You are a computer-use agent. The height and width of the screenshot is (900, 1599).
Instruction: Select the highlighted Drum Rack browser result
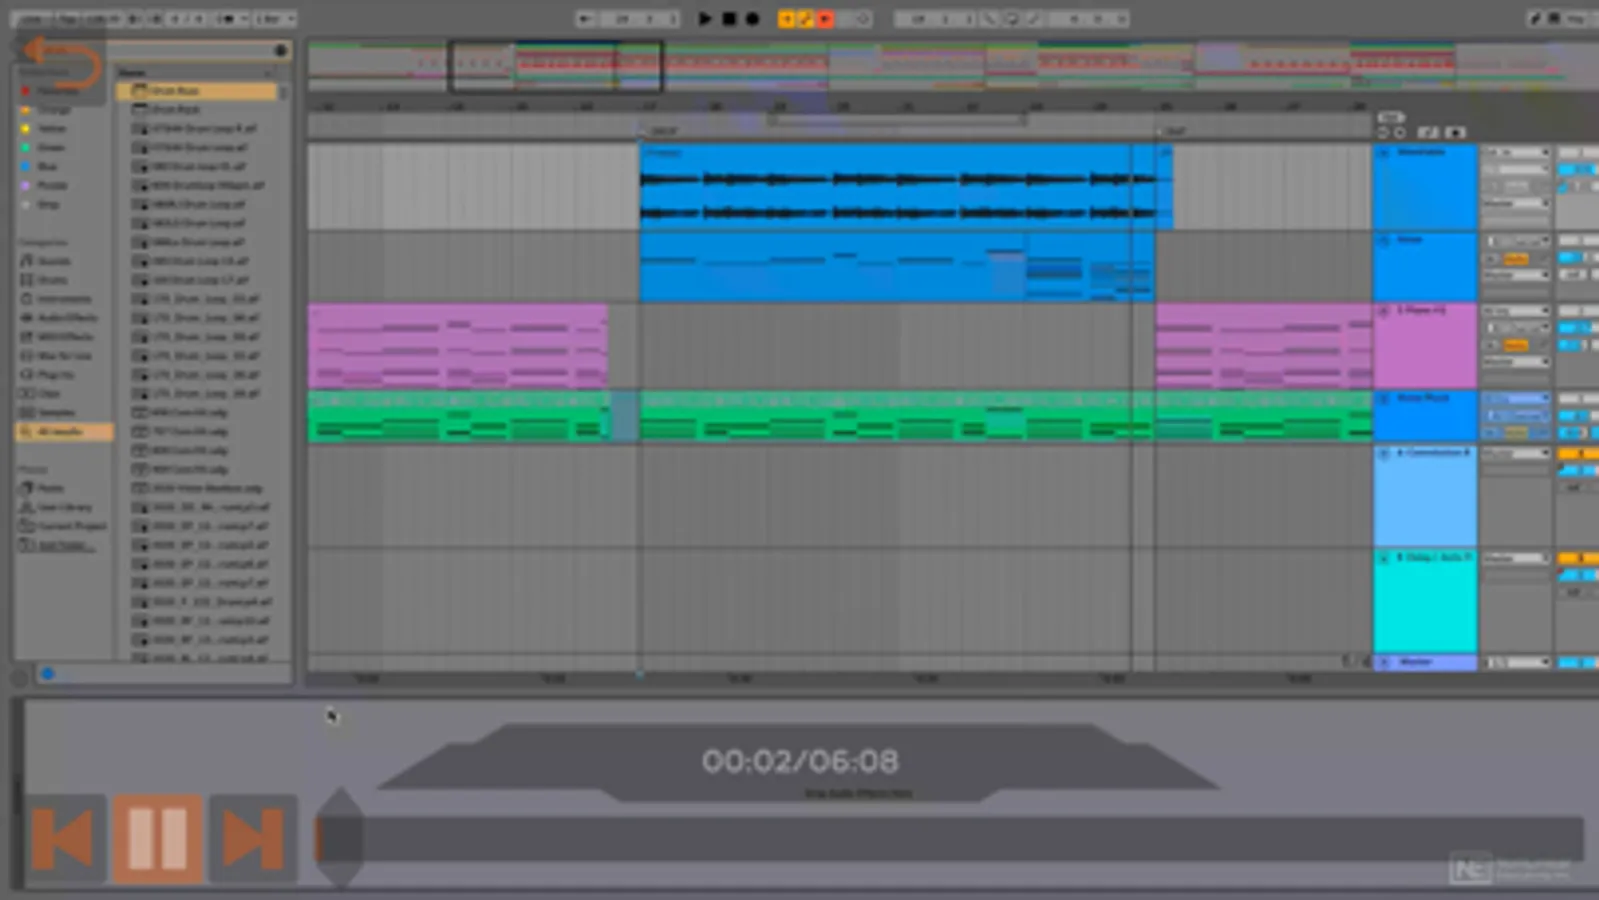(x=196, y=90)
